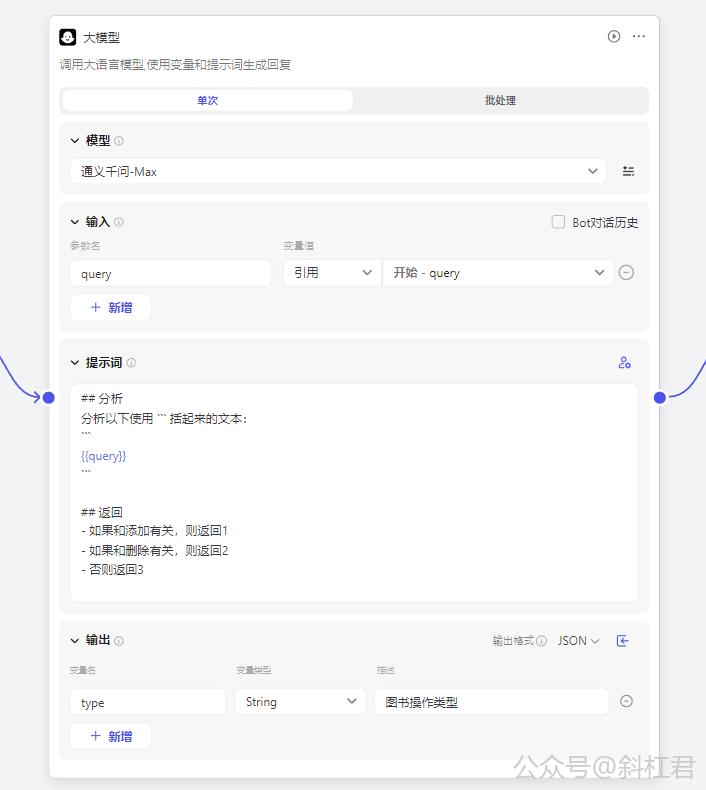Remove the query input parameter row
The image size is (706, 790).
(626, 273)
